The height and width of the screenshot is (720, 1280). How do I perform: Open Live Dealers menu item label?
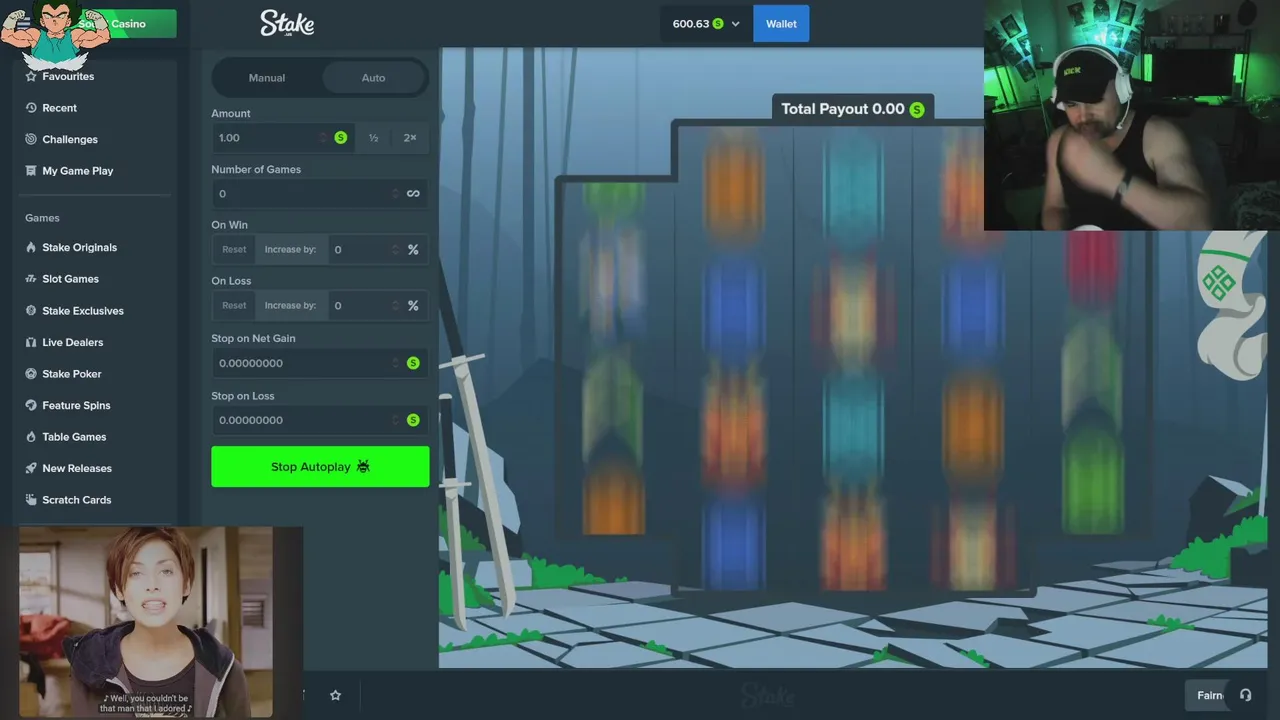pyautogui.click(x=72, y=342)
